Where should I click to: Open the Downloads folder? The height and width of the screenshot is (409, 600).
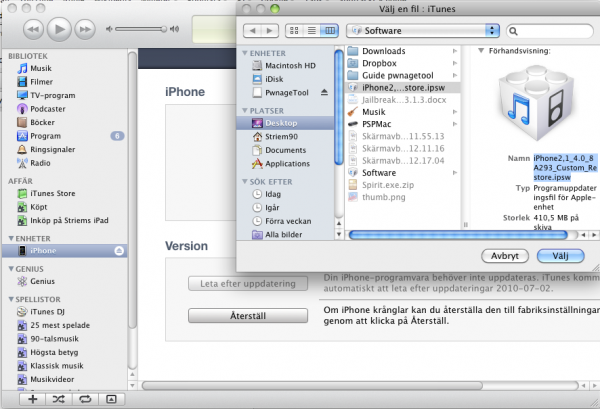(x=403, y=51)
